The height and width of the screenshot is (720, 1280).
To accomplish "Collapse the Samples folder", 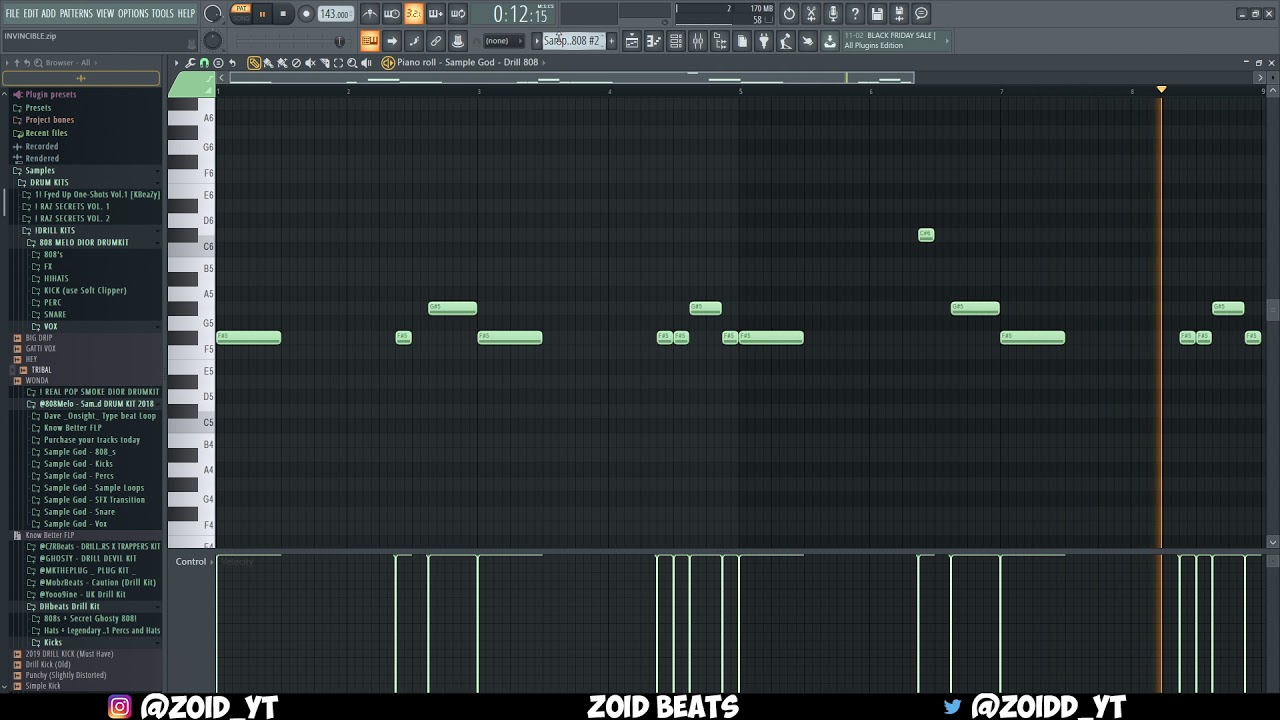I will pos(40,171).
